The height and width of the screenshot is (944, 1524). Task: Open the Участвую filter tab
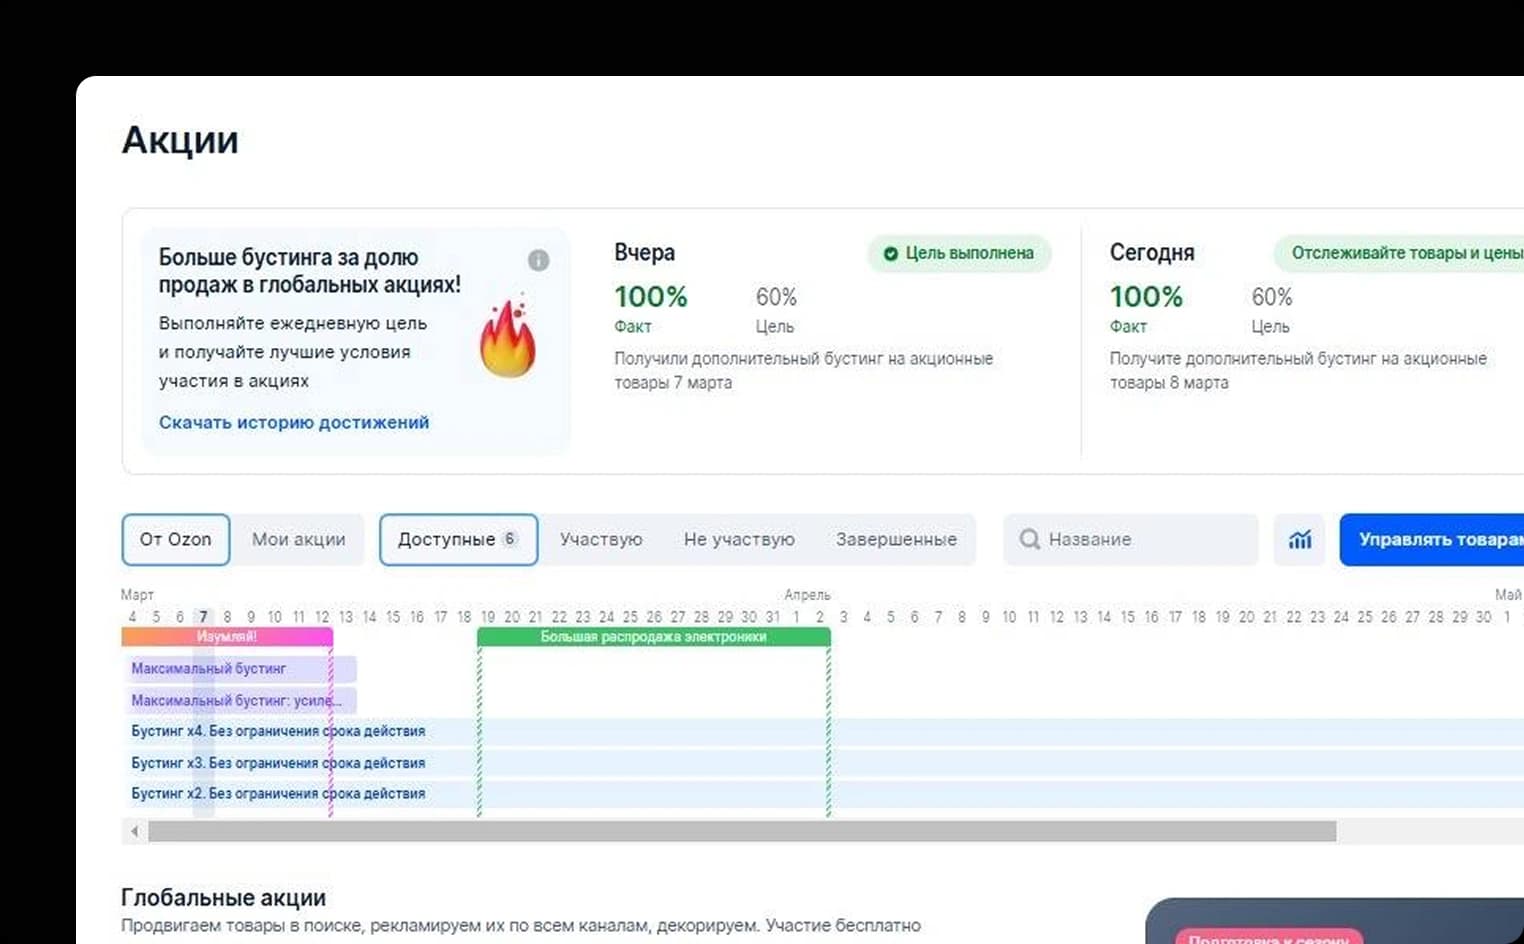pos(601,540)
